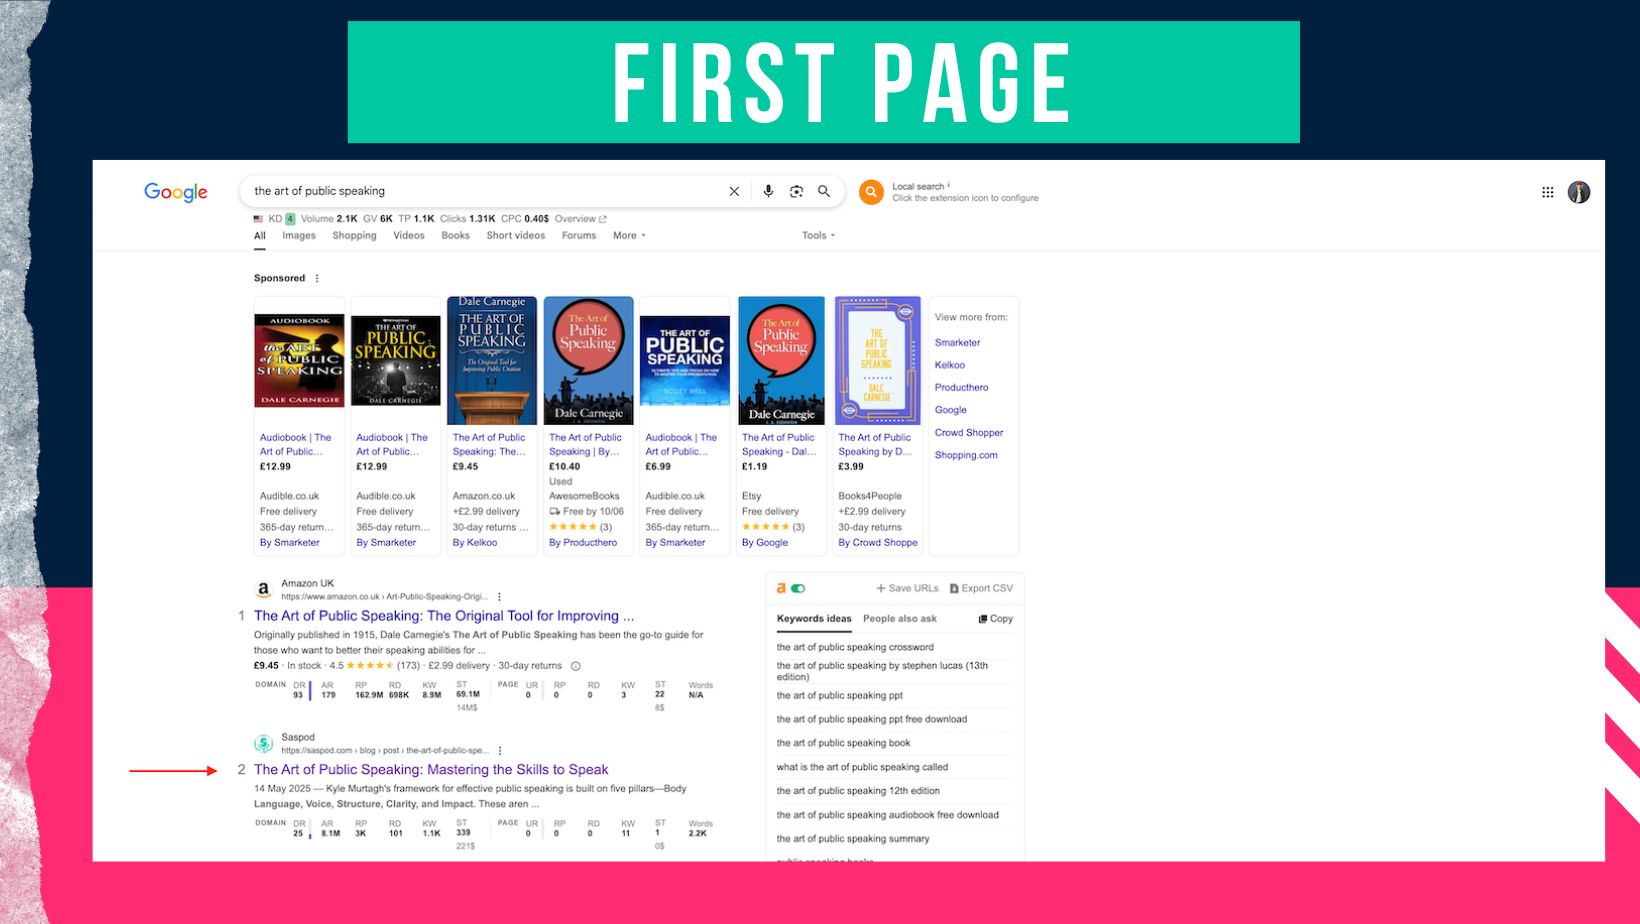Viewport: 1640px width, 924px height.
Task: Select 'the art of public speaking crossword' keyword
Action: coord(855,647)
